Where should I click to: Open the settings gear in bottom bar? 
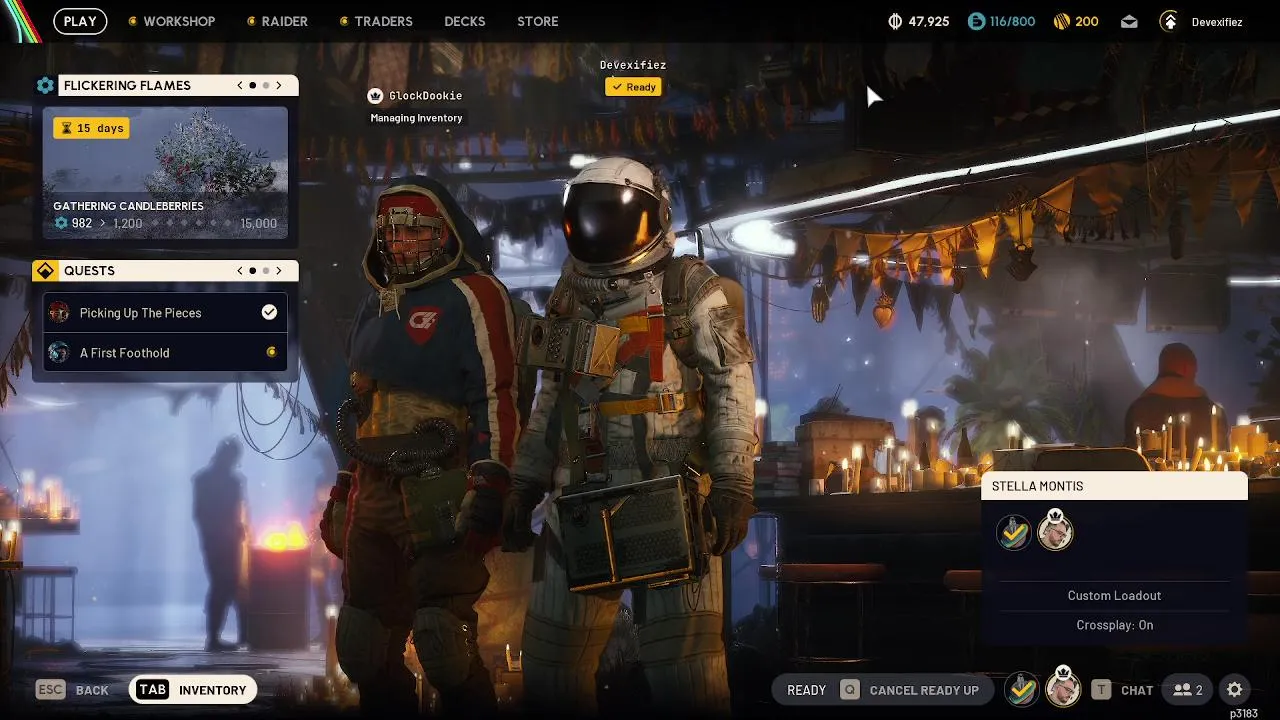point(1235,690)
